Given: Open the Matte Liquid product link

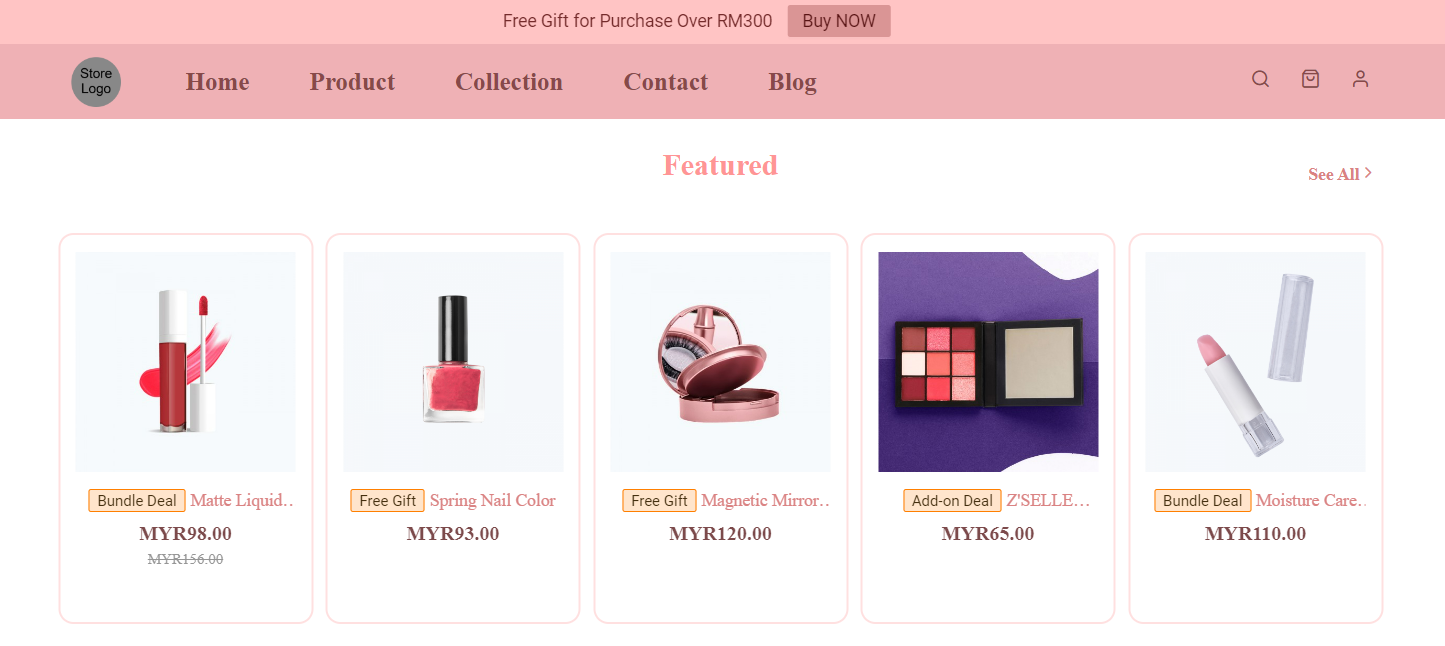Looking at the screenshot, I should [240, 500].
